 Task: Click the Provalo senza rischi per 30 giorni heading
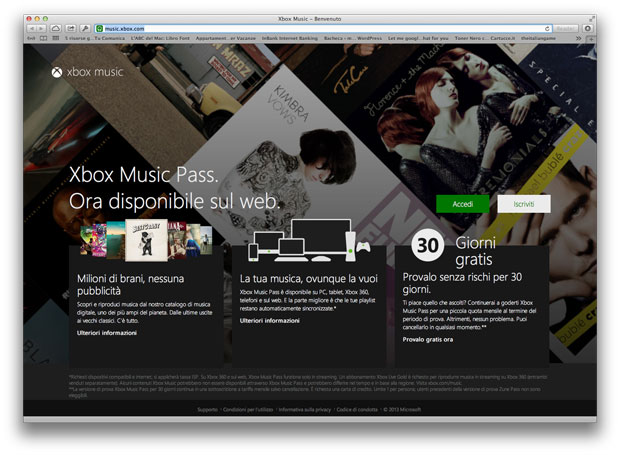(x=462, y=283)
